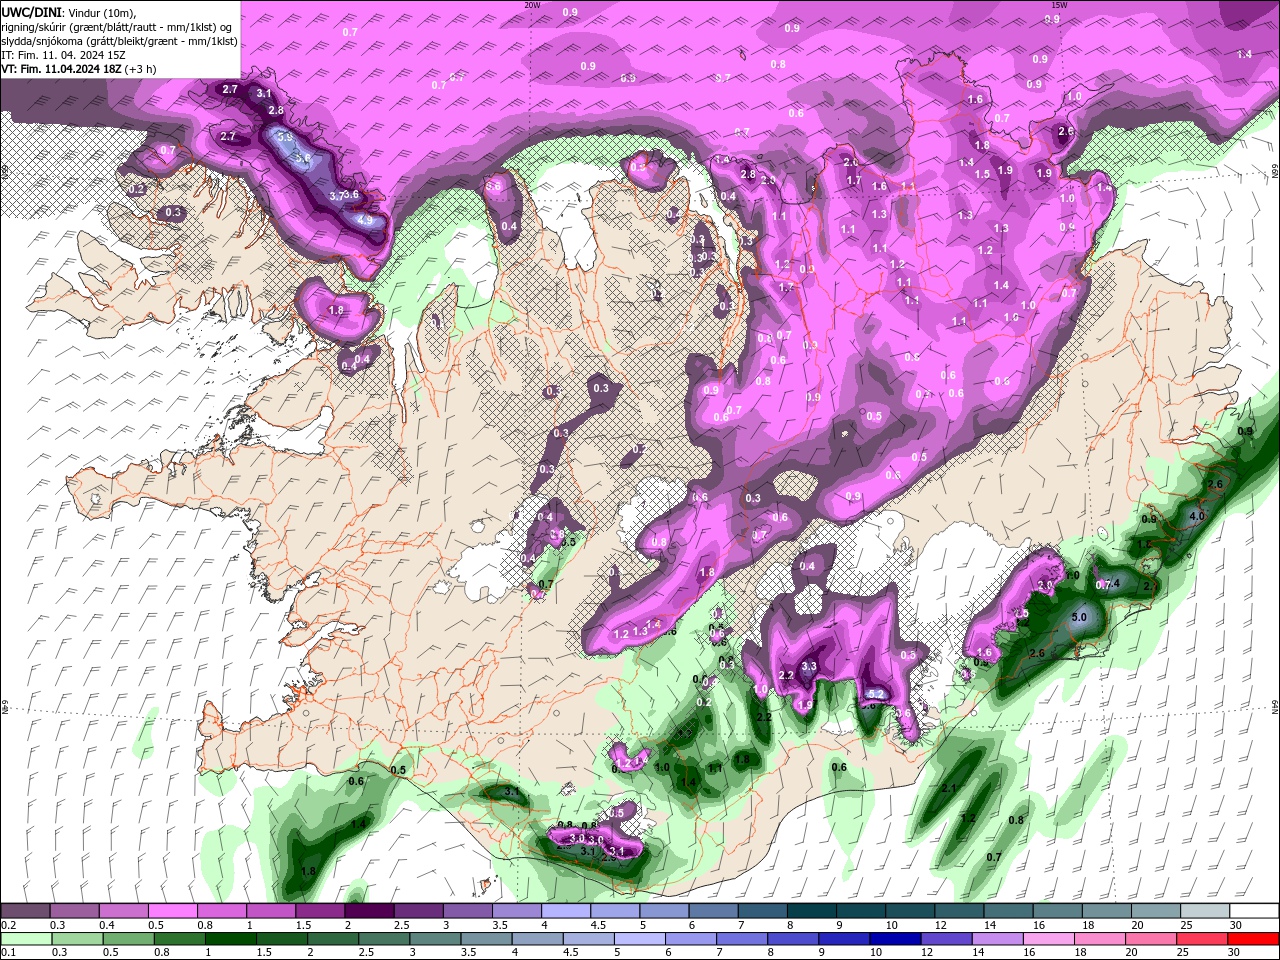Click the palest green swatch starting at 0.1 in the rain legend
The image size is (1280, 960).
point(27,939)
